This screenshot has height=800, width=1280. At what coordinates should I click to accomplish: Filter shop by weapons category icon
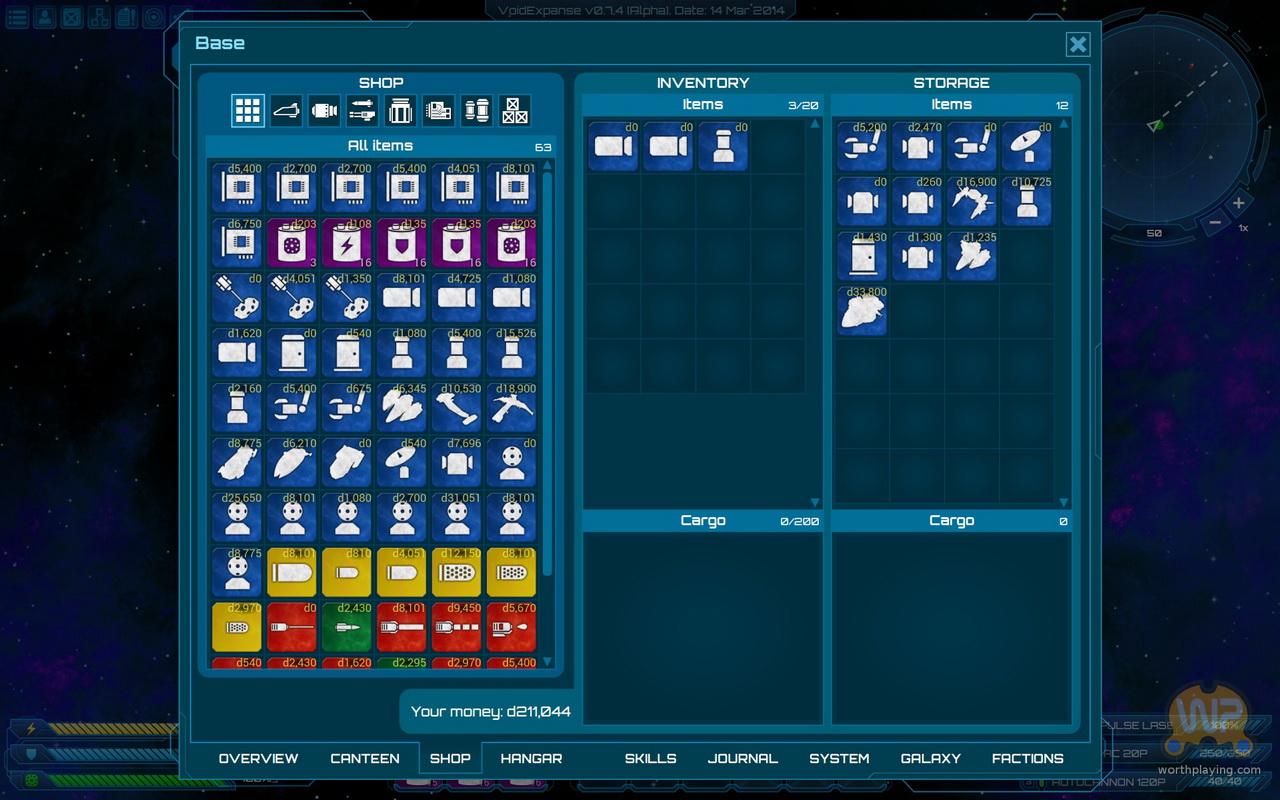pyautogui.click(x=362, y=111)
